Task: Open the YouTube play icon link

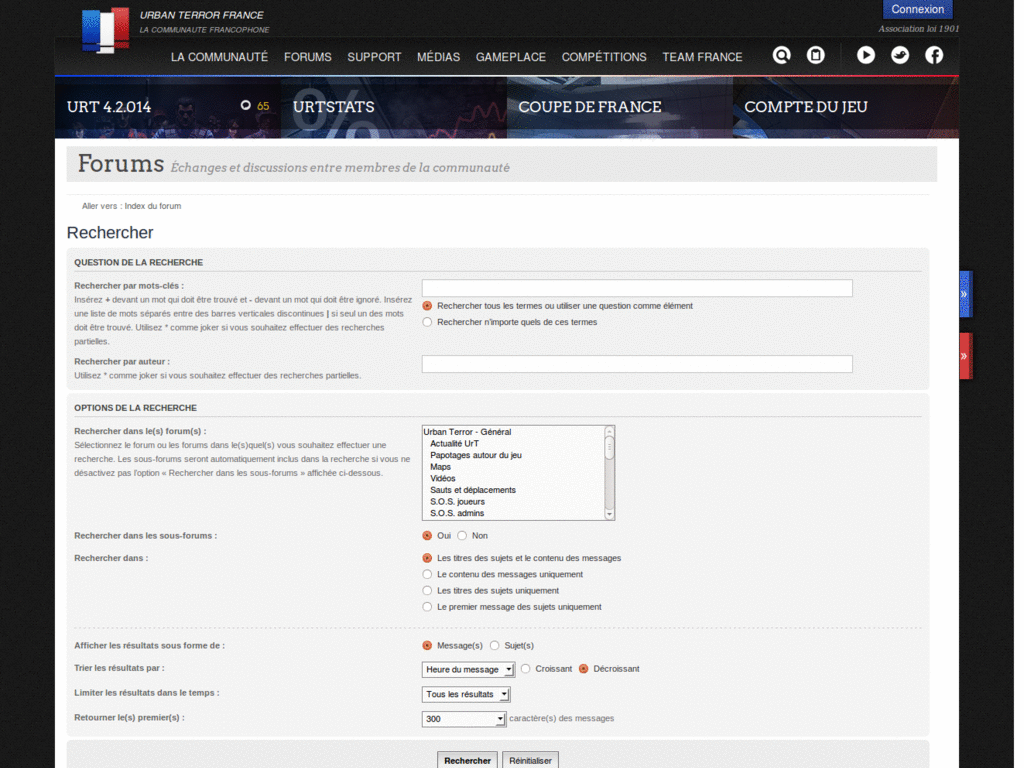Action: [866, 56]
